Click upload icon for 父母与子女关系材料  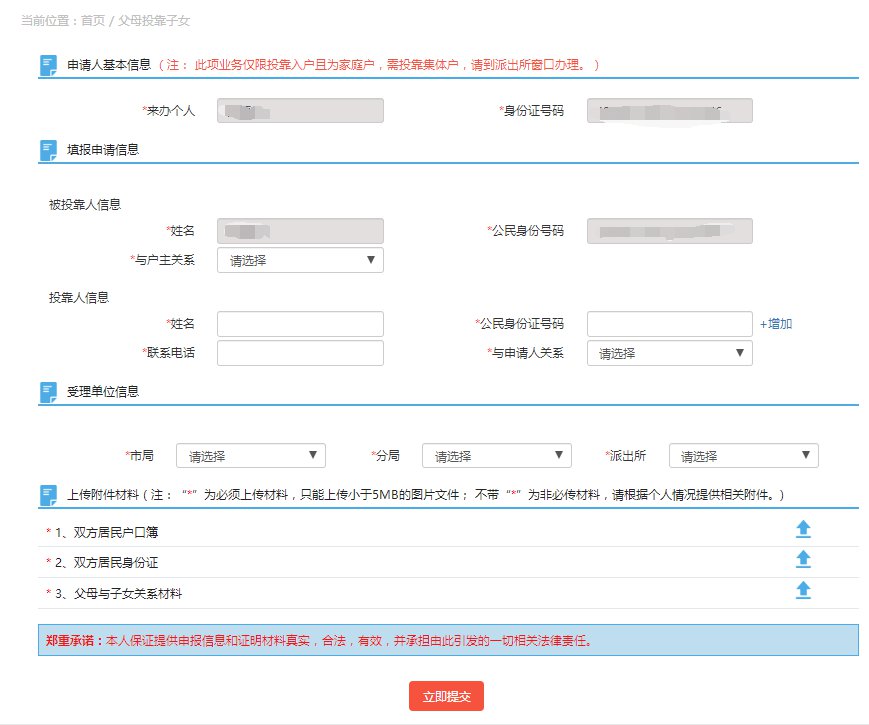pos(802,591)
